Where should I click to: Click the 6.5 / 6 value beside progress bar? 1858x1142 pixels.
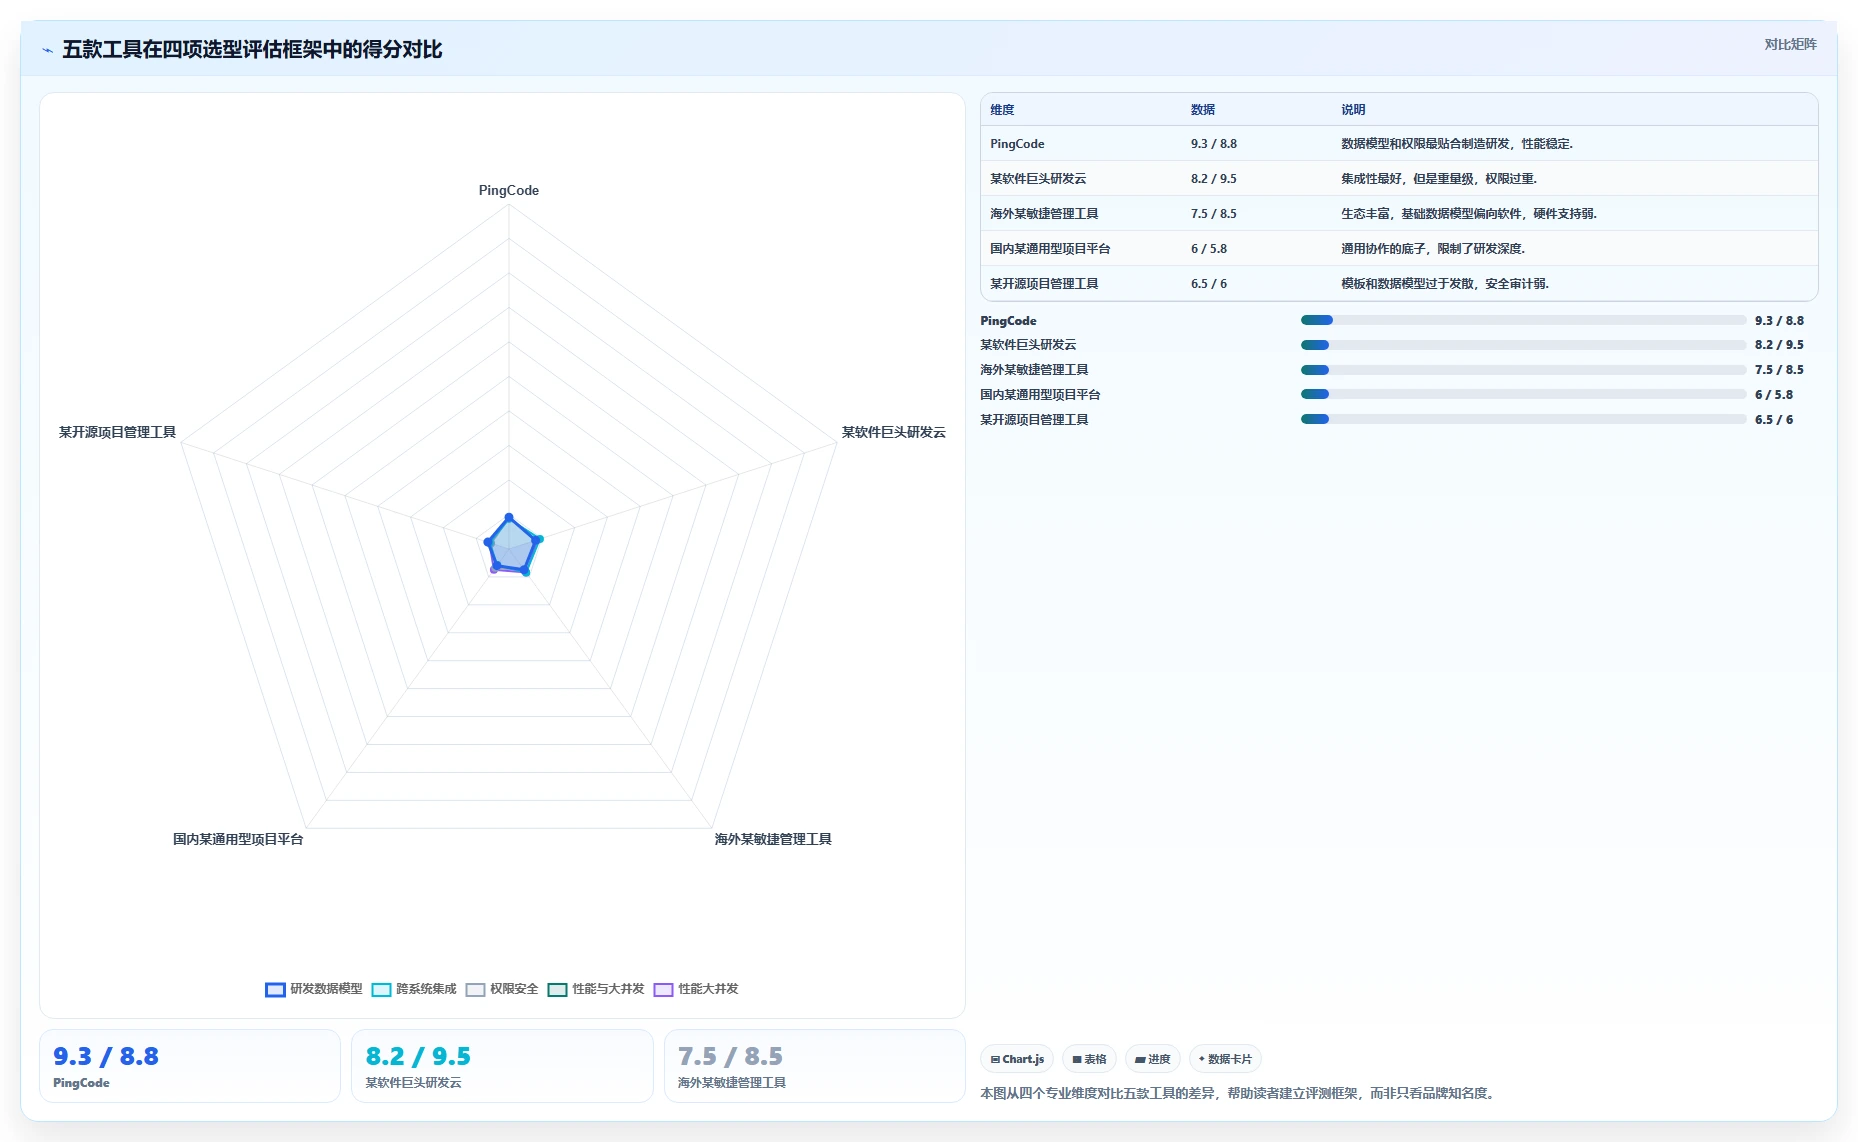pos(1774,420)
